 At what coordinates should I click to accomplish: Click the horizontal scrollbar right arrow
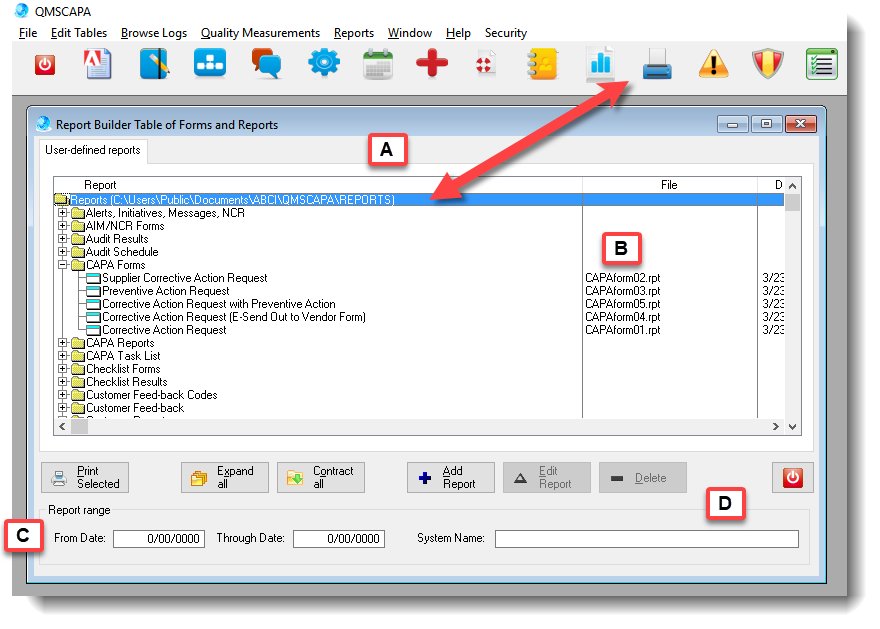click(x=774, y=427)
